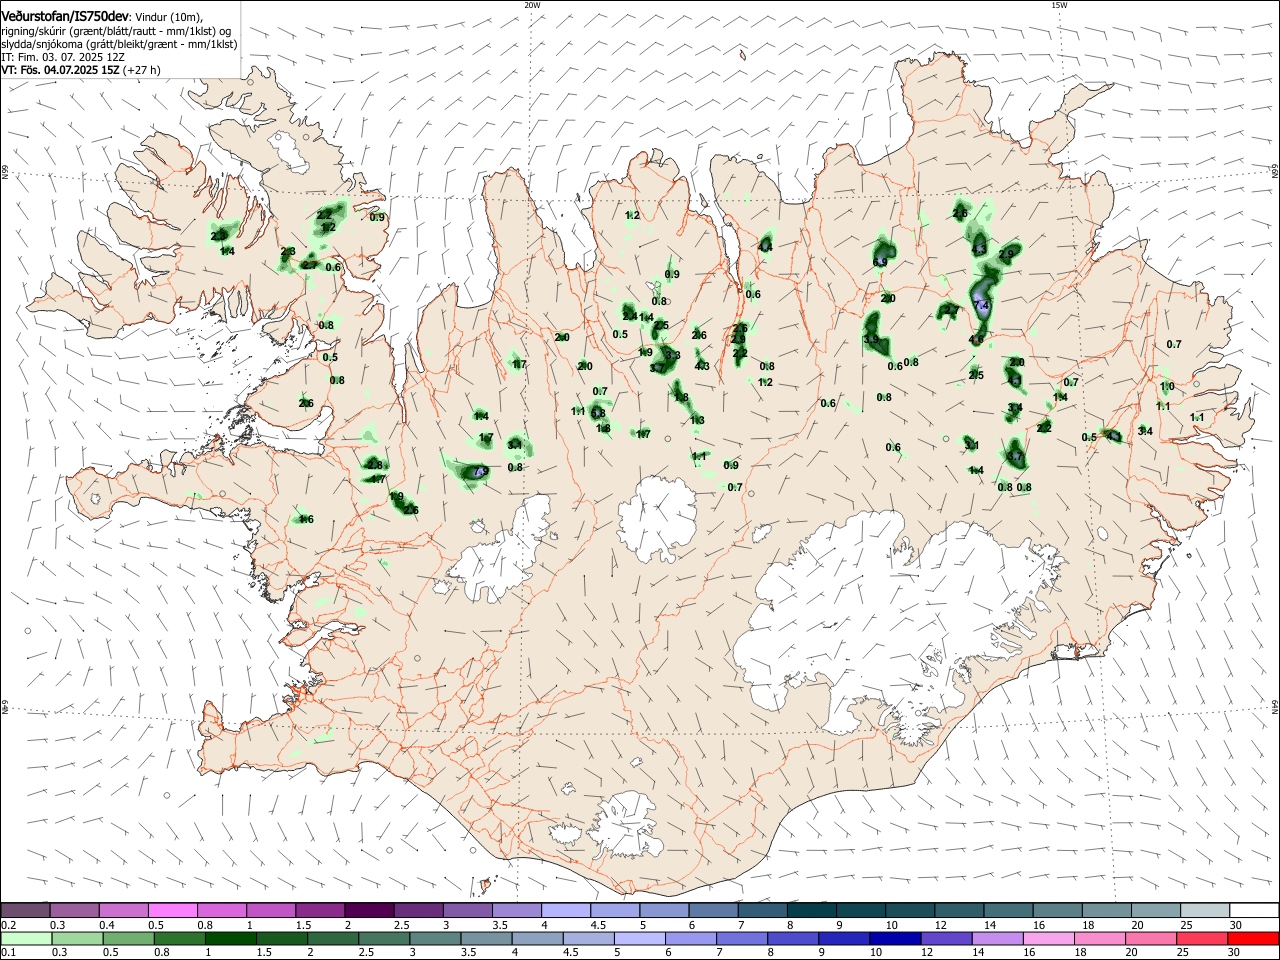Click the title text Veðurstofan/IS750dev

tap(65, 17)
